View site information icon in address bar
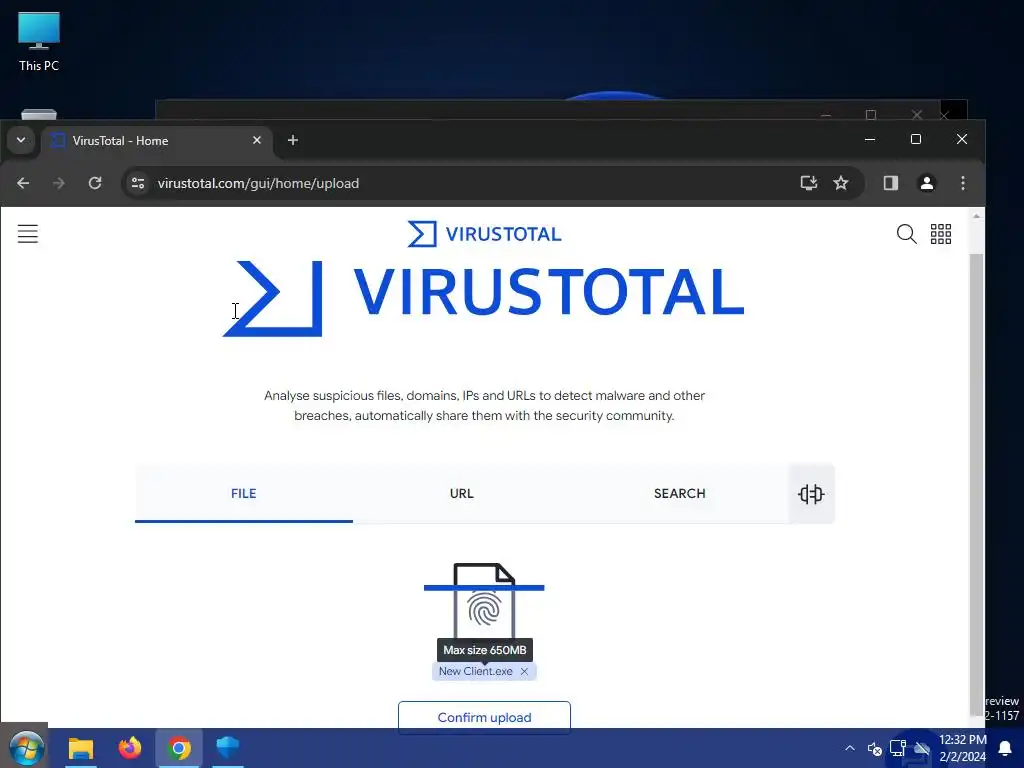 coord(138,184)
